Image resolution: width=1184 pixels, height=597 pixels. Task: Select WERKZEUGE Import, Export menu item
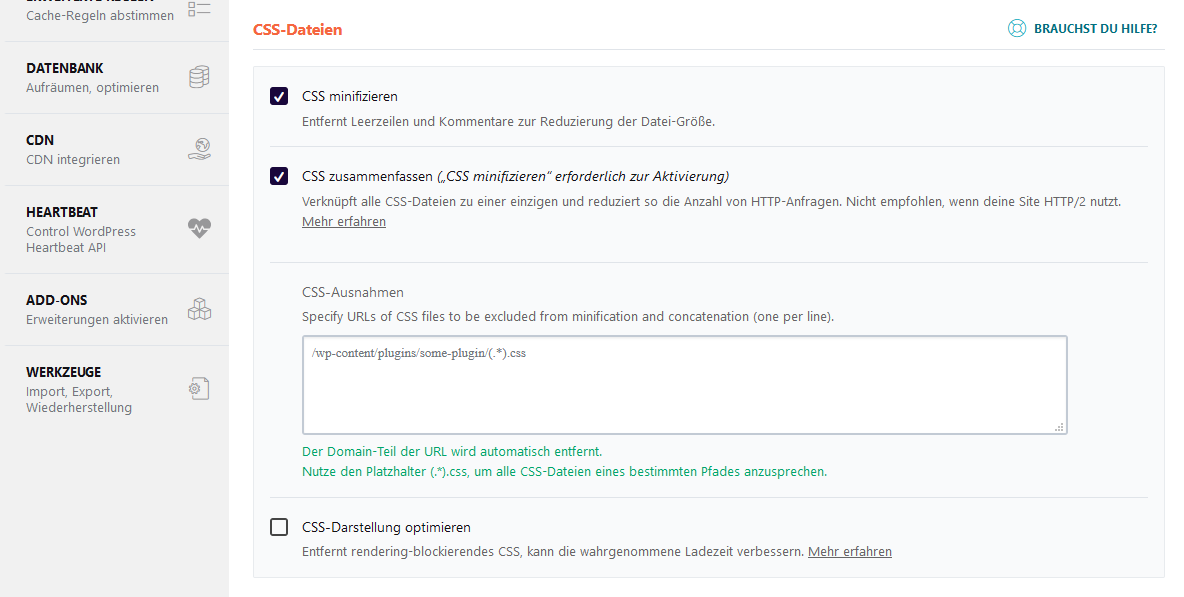(117, 389)
